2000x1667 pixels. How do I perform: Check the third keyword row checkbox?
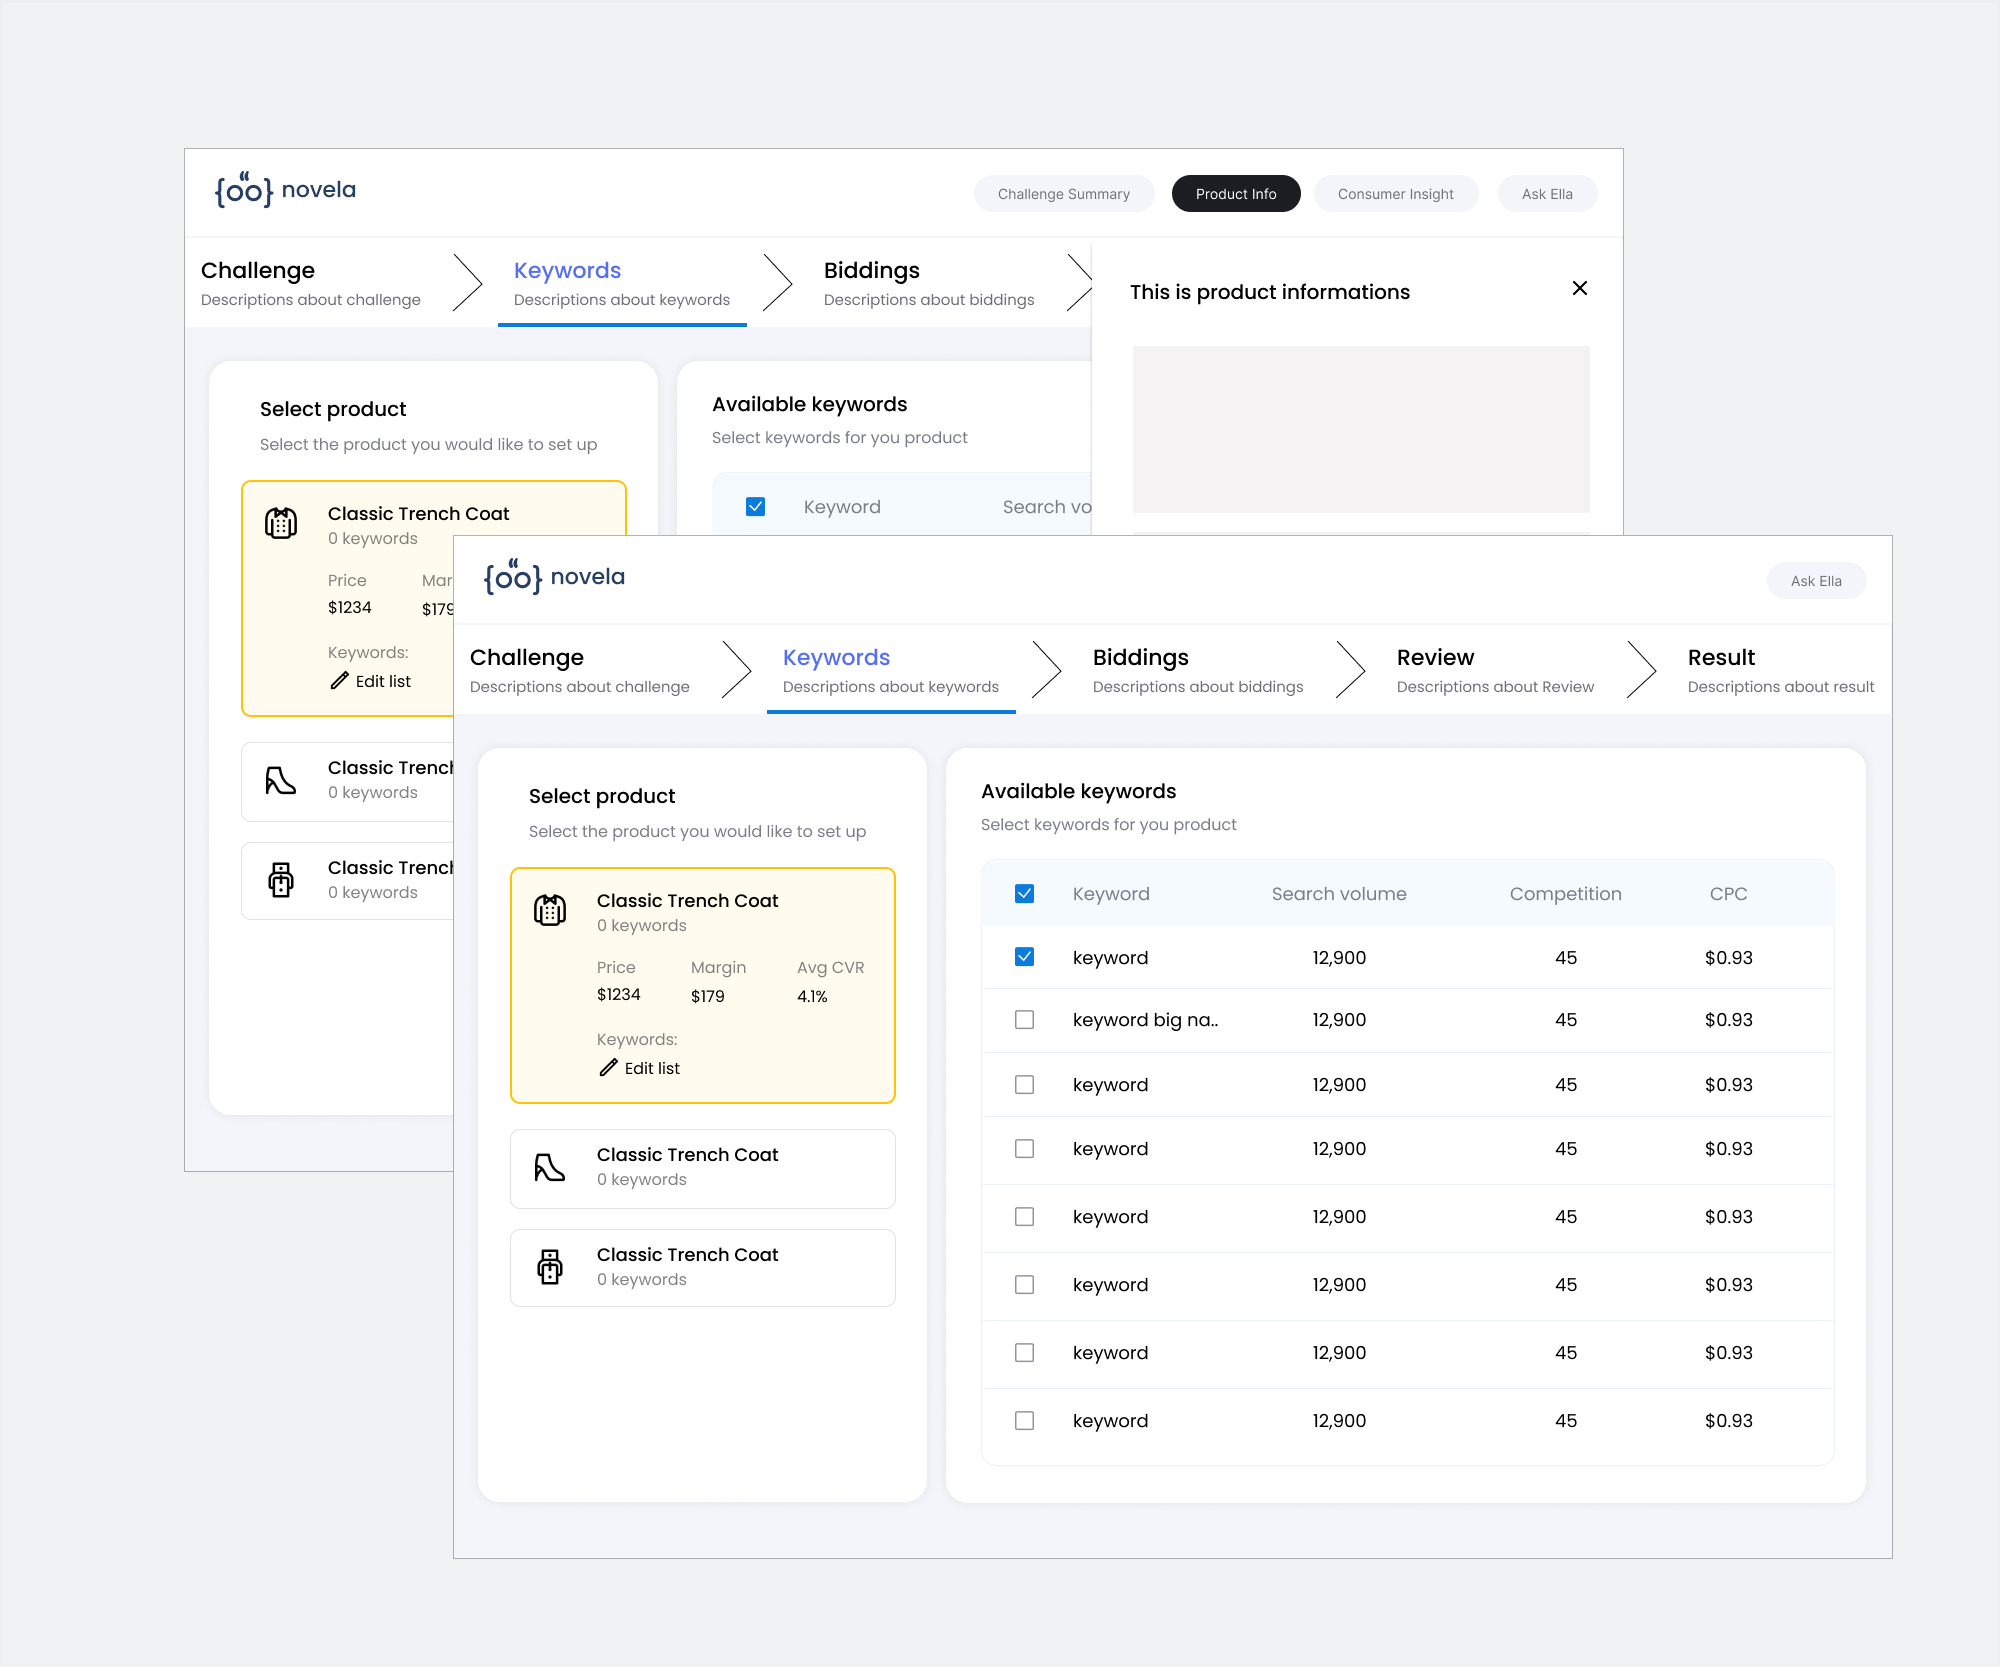pyautogui.click(x=1024, y=1085)
